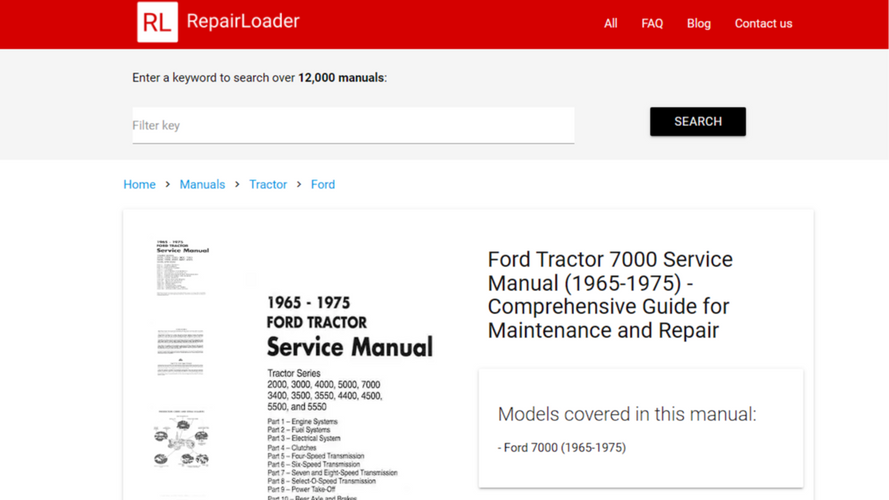Click the SEARCH button
The image size is (889, 500).
tap(697, 121)
